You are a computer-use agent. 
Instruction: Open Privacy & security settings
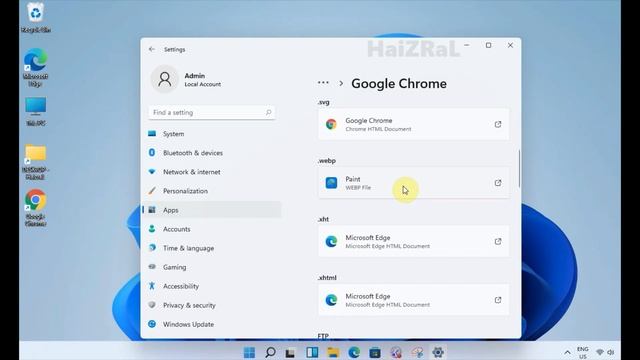(x=211, y=305)
